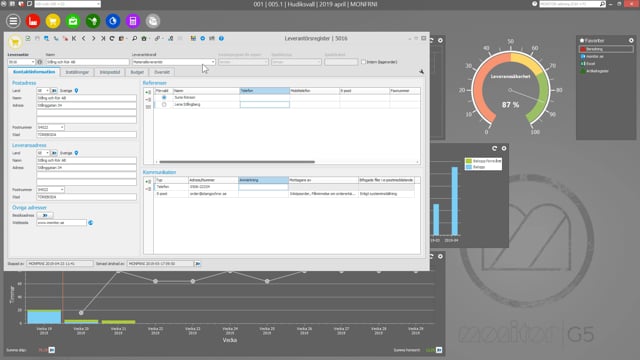Screen dimensions: 640x360
Task: Click the Webbsida input field
Action: pyautogui.click(x=62, y=223)
